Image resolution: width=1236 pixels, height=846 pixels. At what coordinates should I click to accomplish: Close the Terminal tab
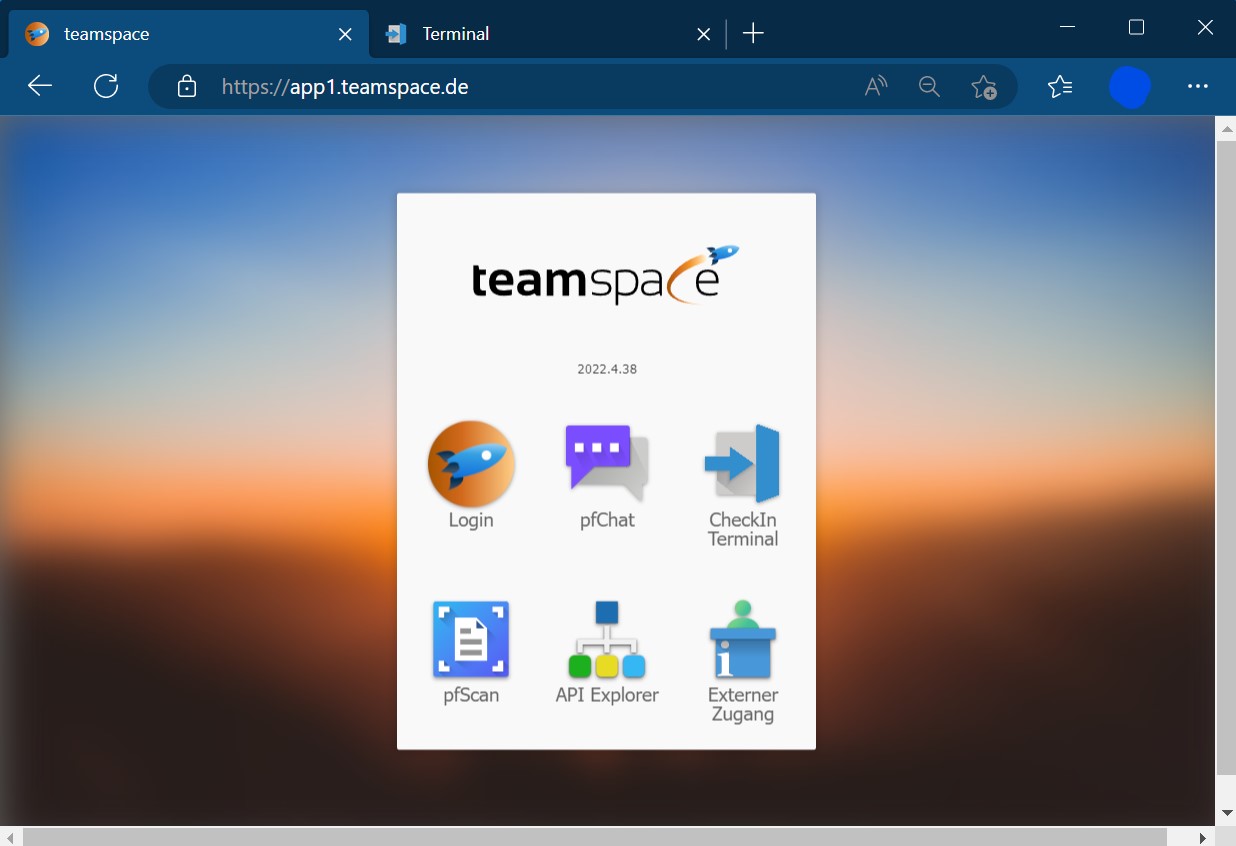point(704,34)
